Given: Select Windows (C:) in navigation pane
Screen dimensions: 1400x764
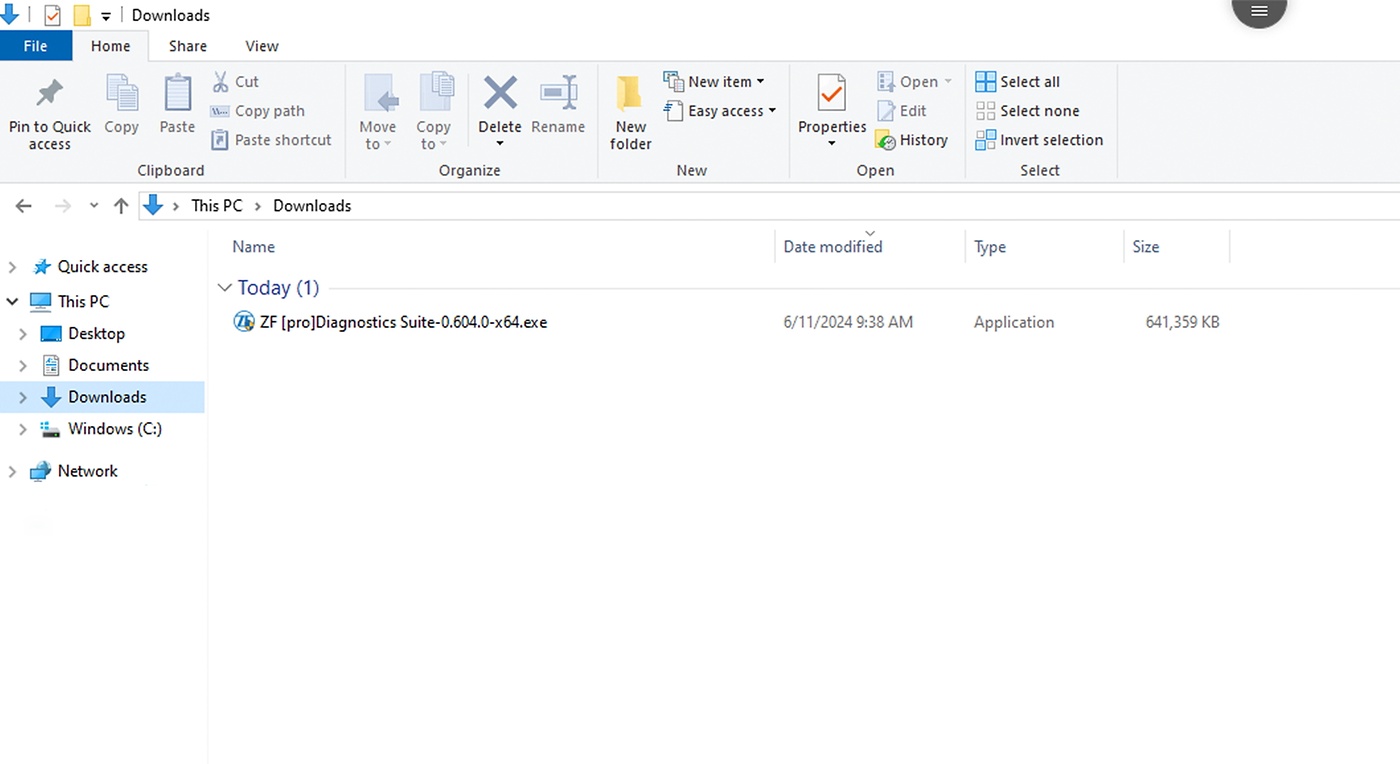Looking at the screenshot, I should 114,429.
